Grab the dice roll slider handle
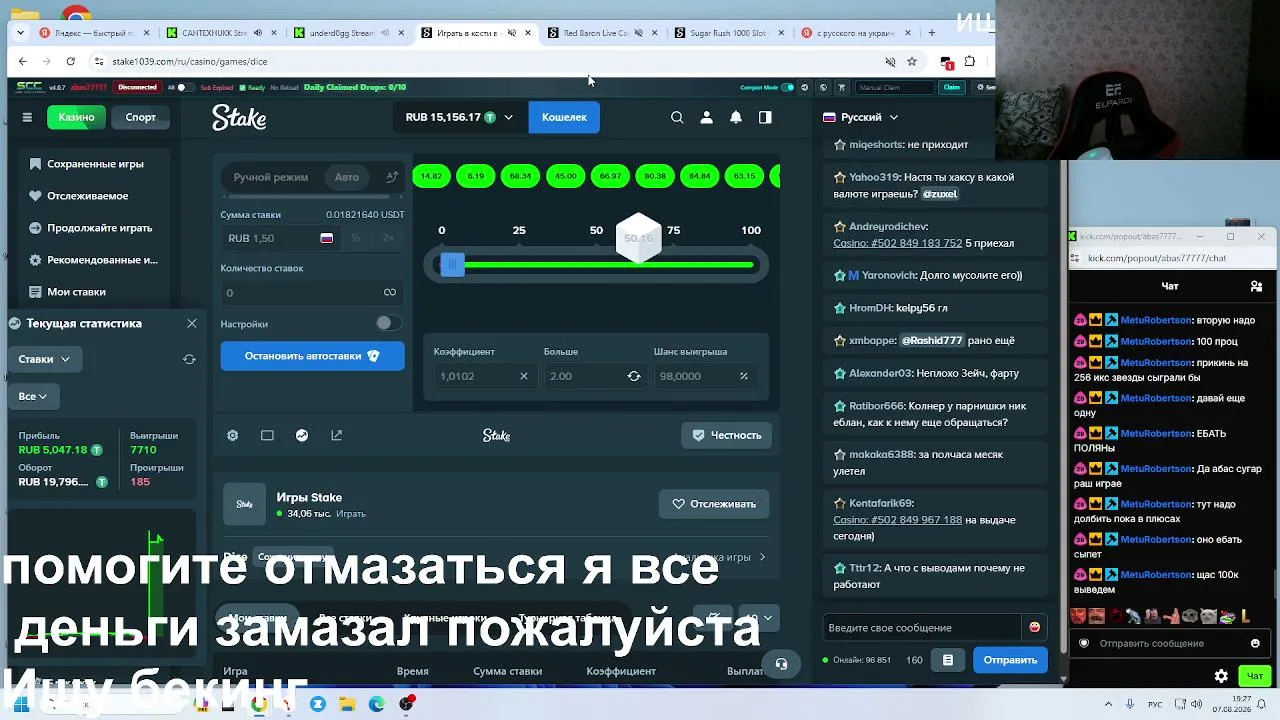This screenshot has height=720, width=1280. 451,264
